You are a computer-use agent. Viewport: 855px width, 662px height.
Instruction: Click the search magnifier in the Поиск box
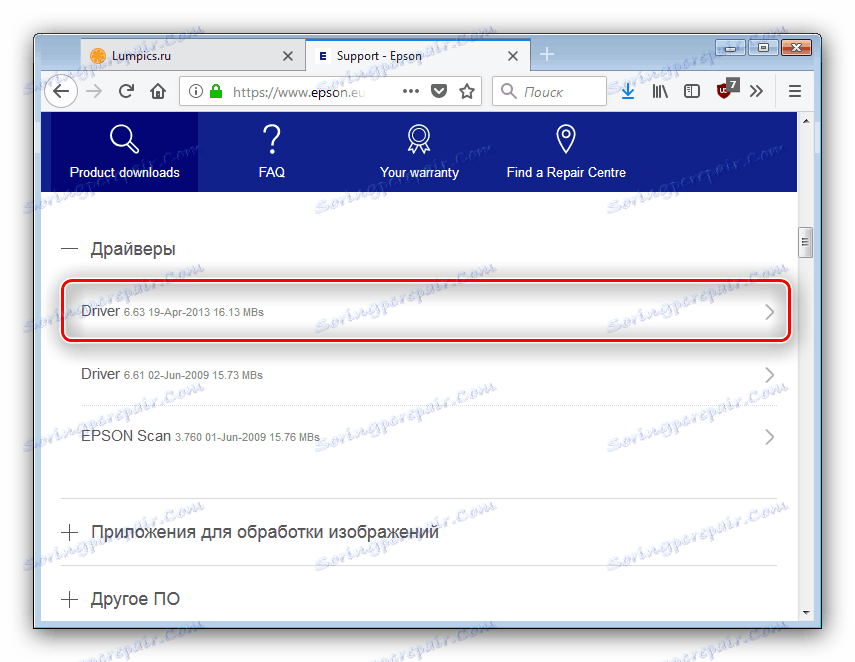click(x=508, y=91)
